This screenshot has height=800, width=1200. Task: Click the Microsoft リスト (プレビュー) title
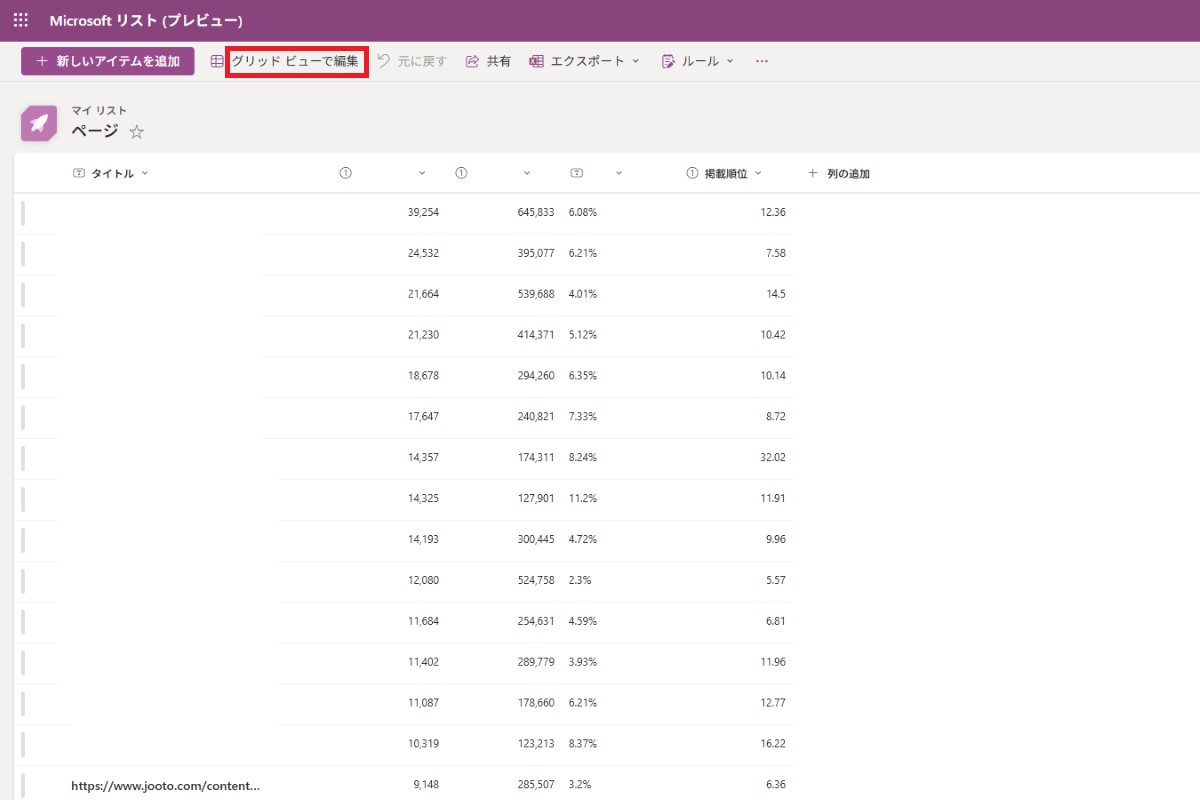click(146, 20)
